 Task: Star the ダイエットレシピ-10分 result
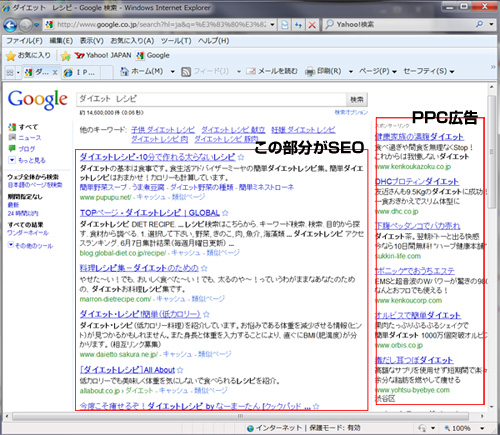tap(241, 157)
